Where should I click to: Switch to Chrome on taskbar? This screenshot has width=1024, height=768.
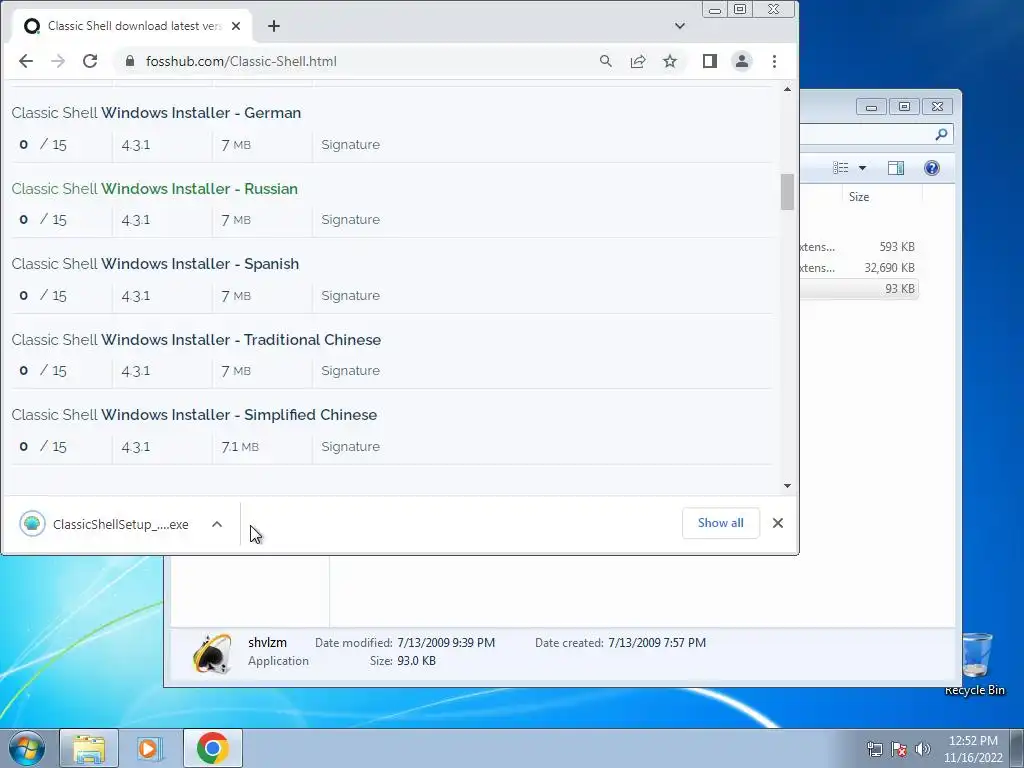[x=212, y=748]
